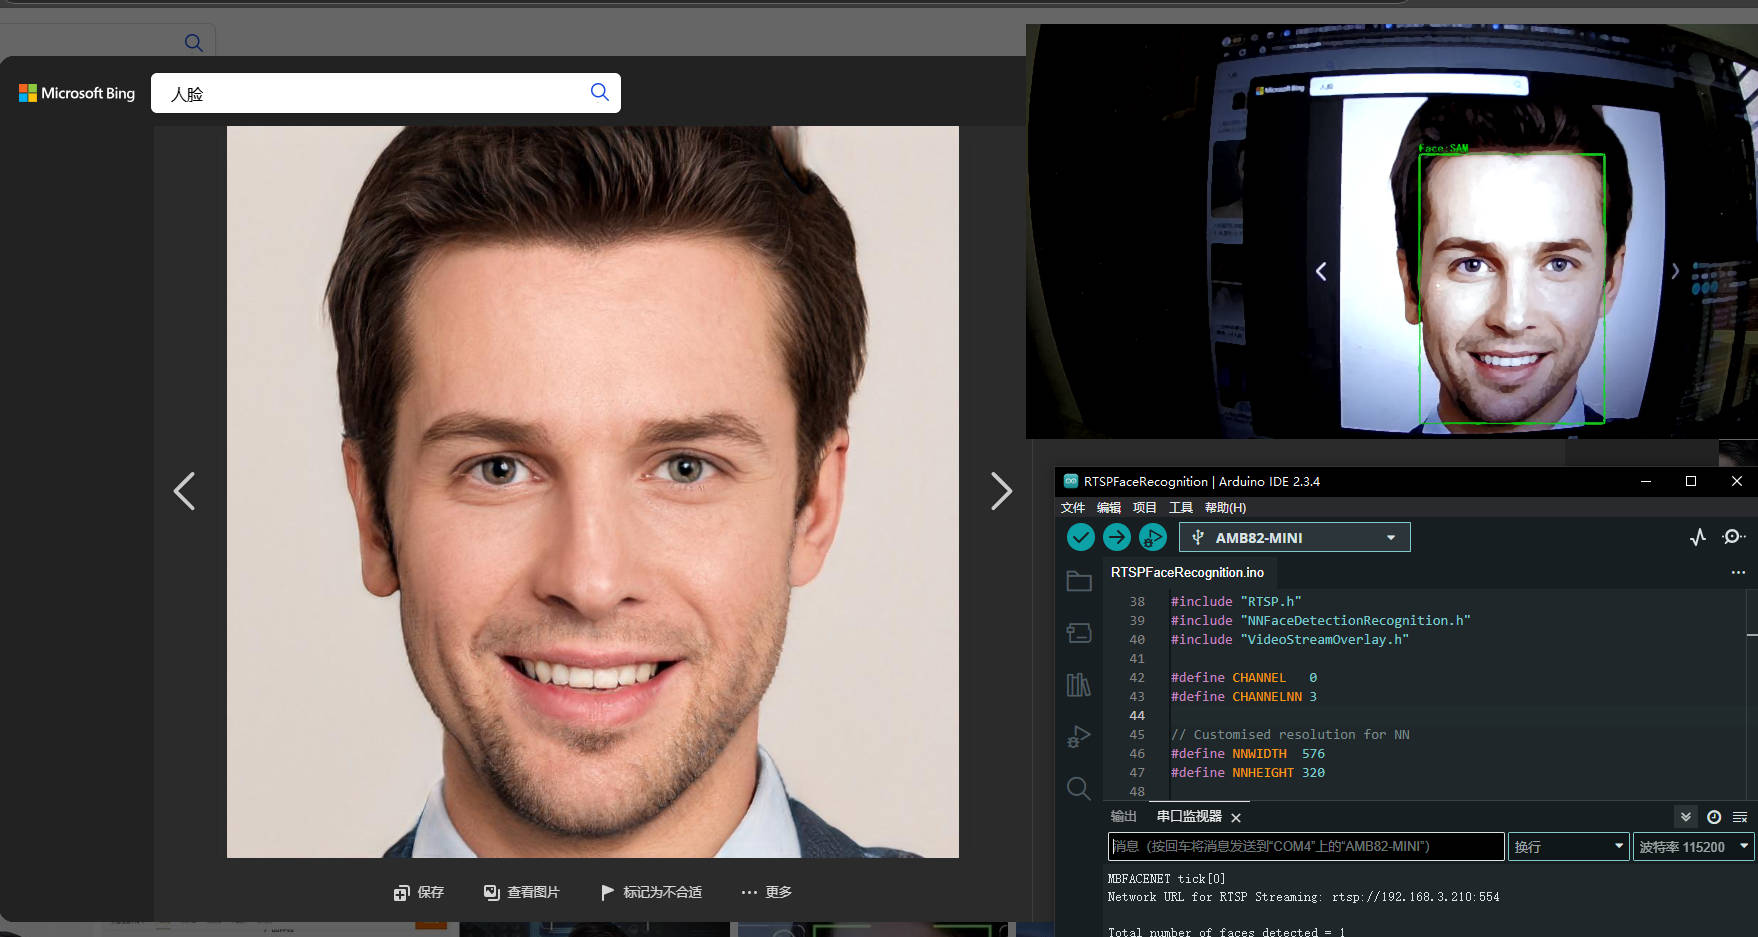Click the 保存 save button
The image size is (1758, 937).
[419, 892]
